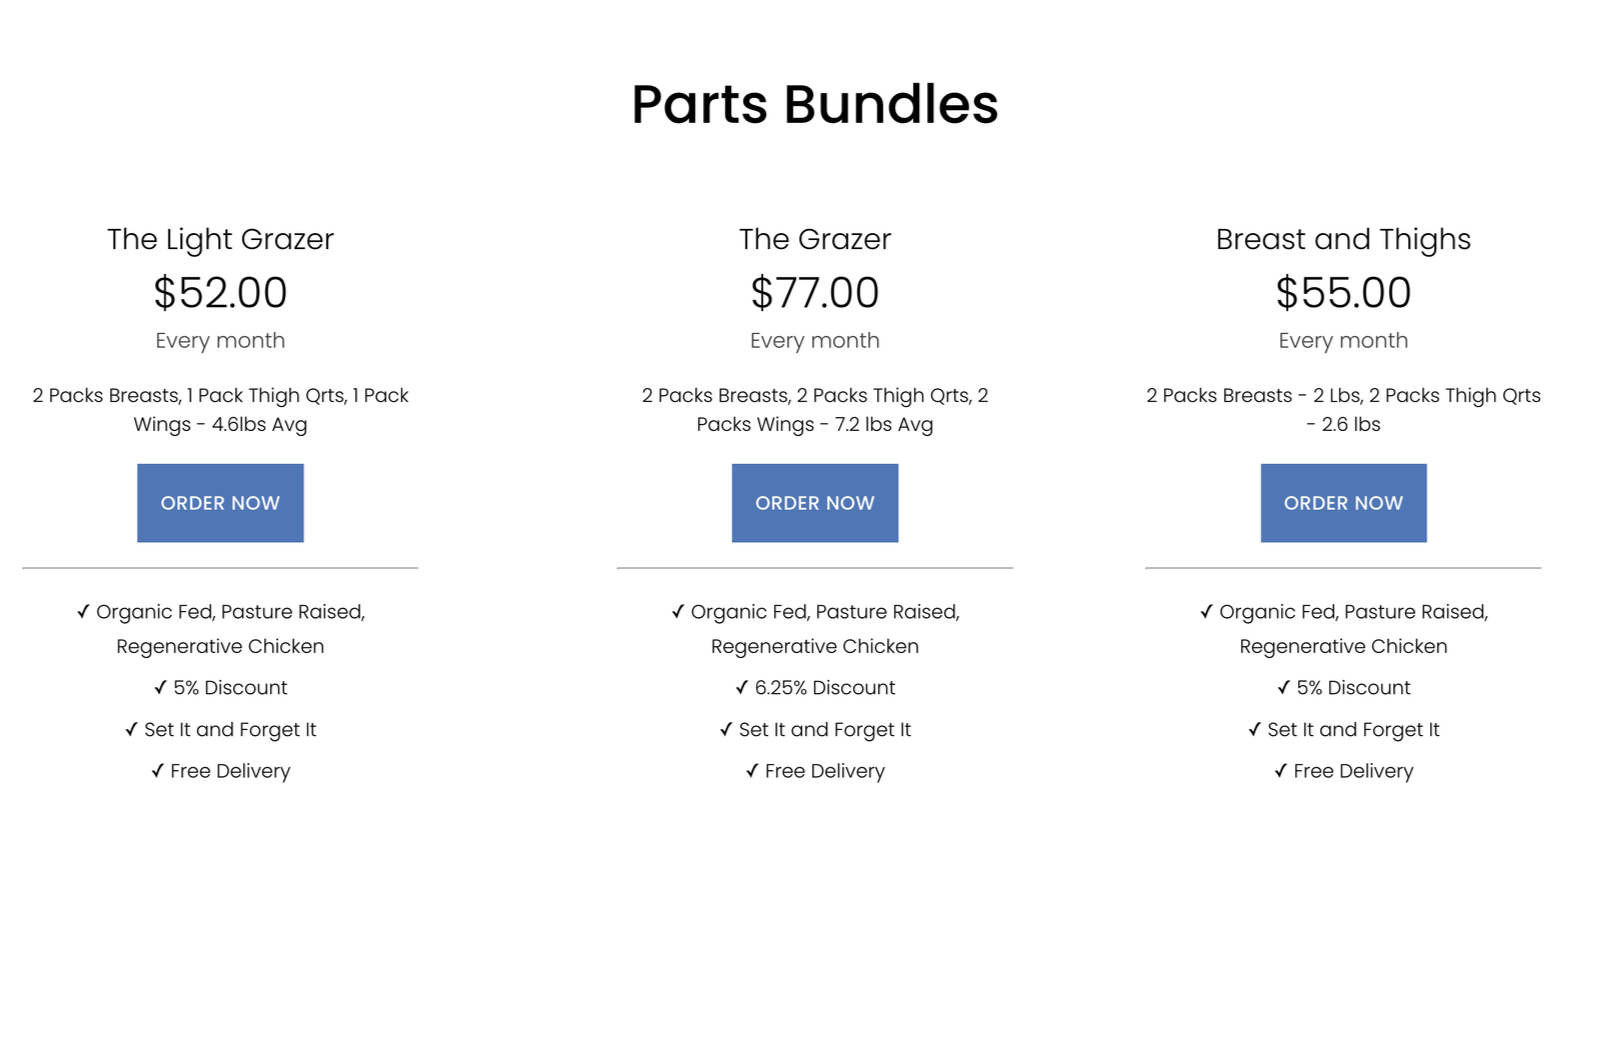Click the 4.6lbs Avg description text

[259, 424]
